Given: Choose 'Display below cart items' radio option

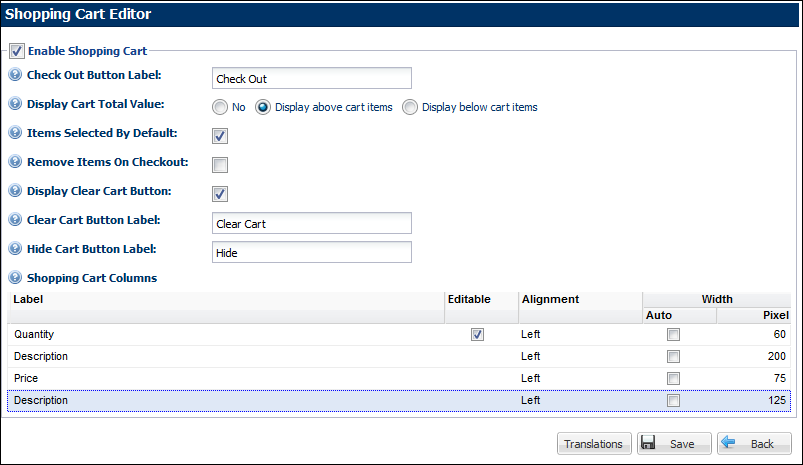Looking at the screenshot, I should pyautogui.click(x=409, y=107).
